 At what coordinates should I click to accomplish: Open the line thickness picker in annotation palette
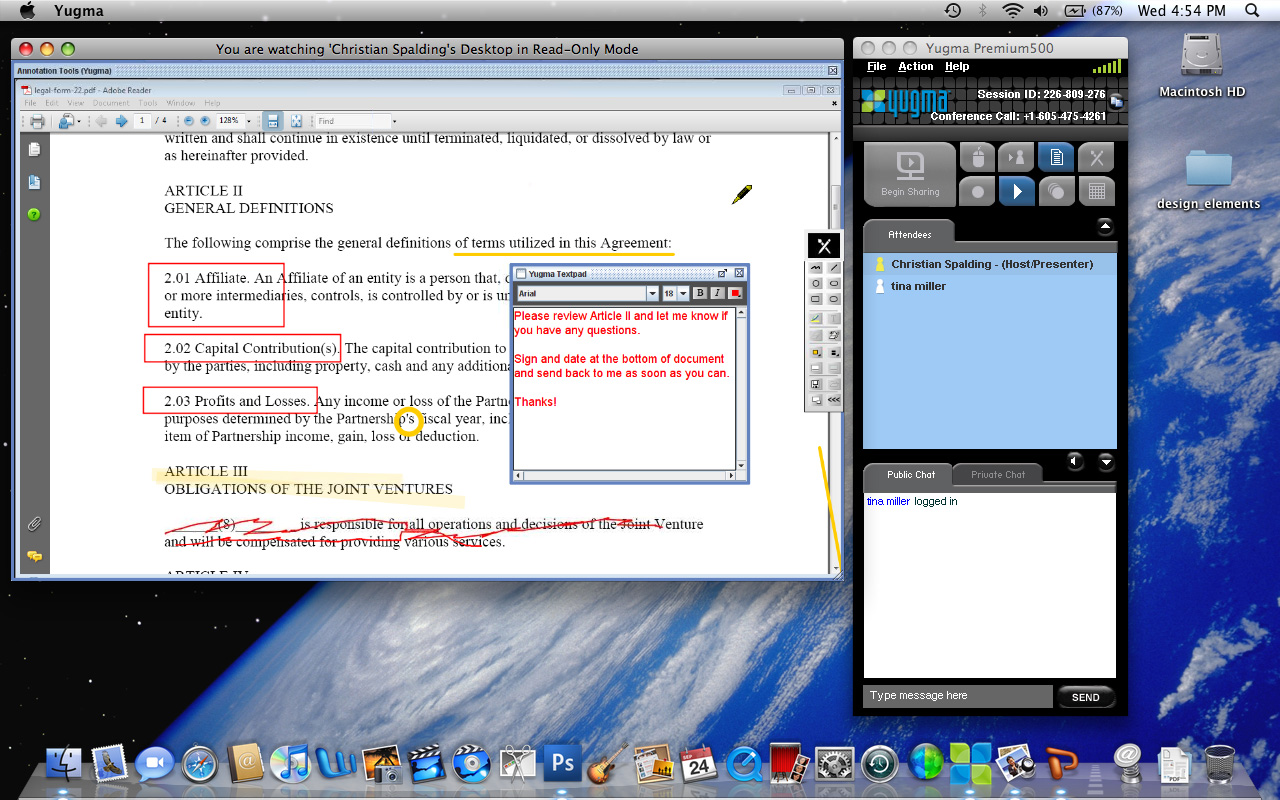click(834, 352)
